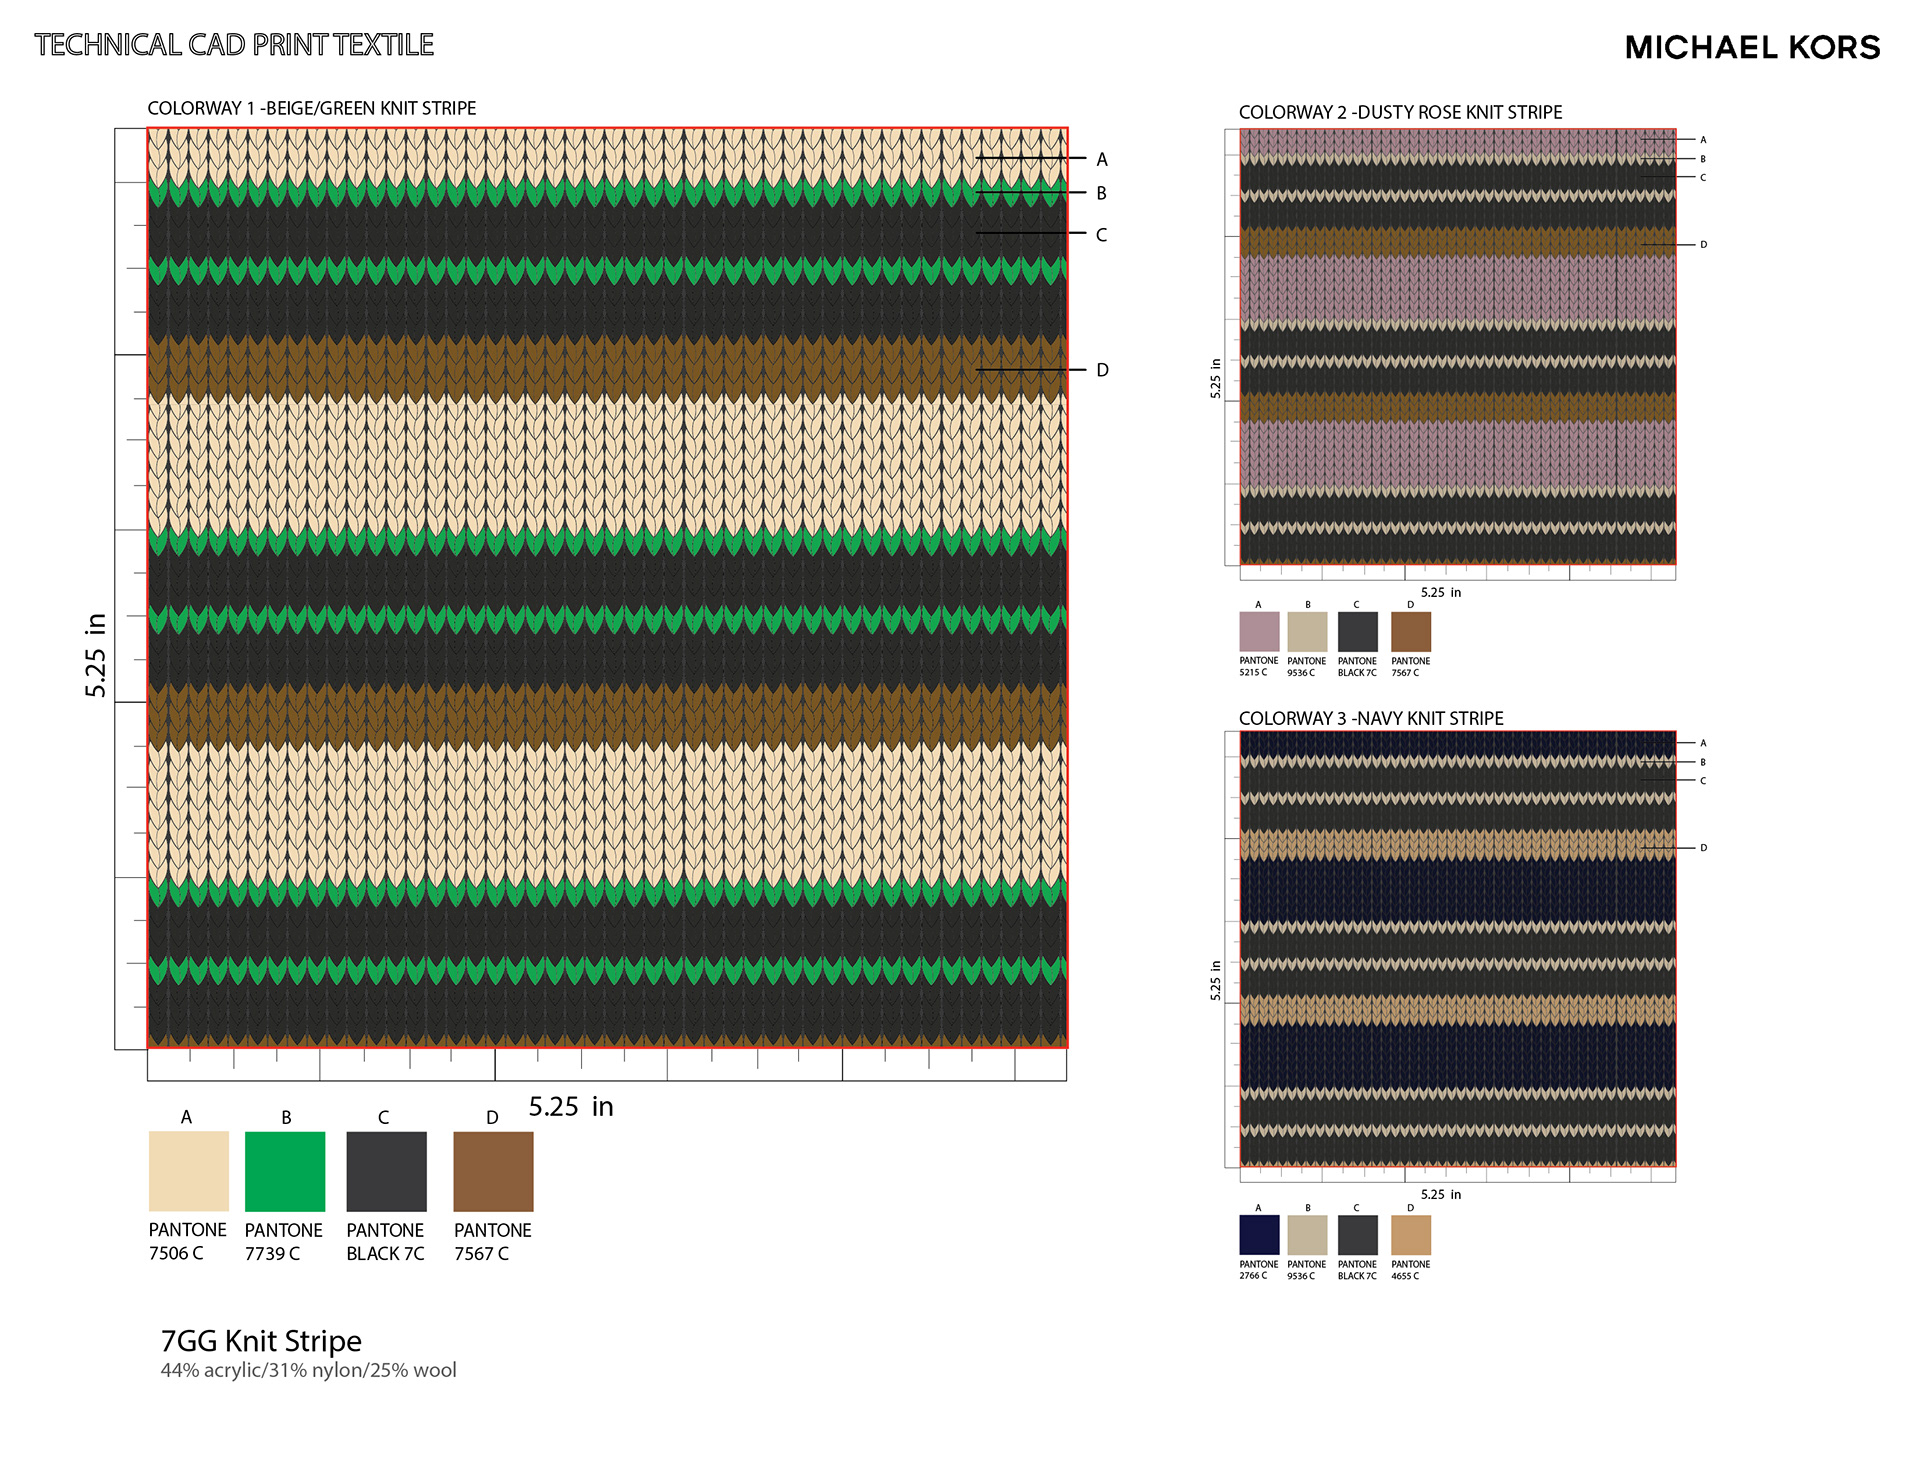Click callout label A beside Colorway 1
The width and height of the screenshot is (1920, 1484).
pyautogui.click(x=1102, y=159)
